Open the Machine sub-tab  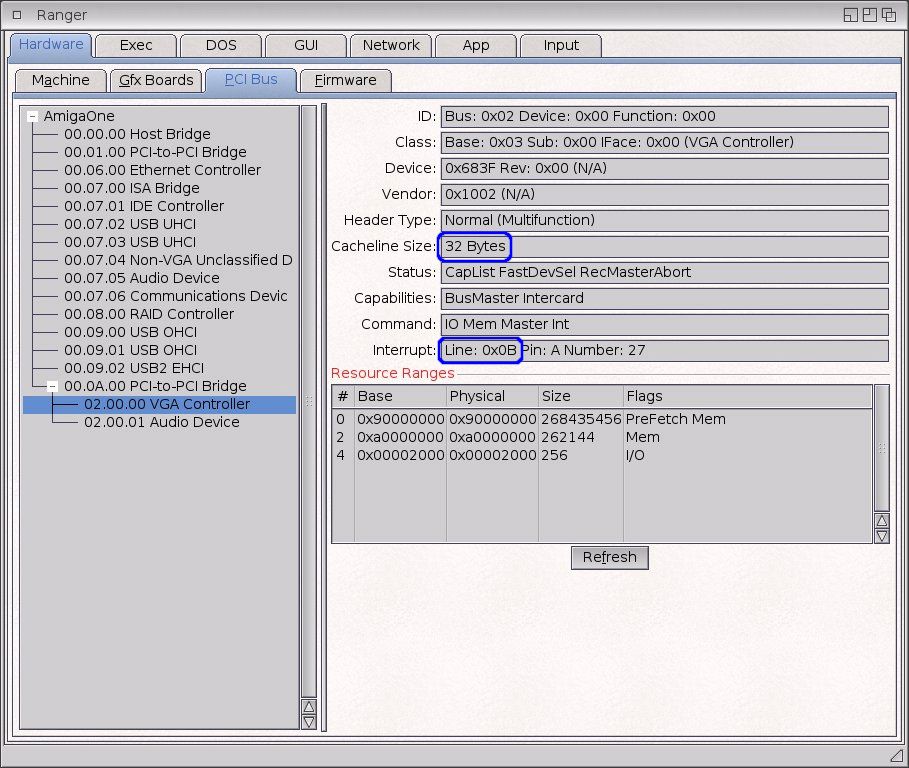61,80
